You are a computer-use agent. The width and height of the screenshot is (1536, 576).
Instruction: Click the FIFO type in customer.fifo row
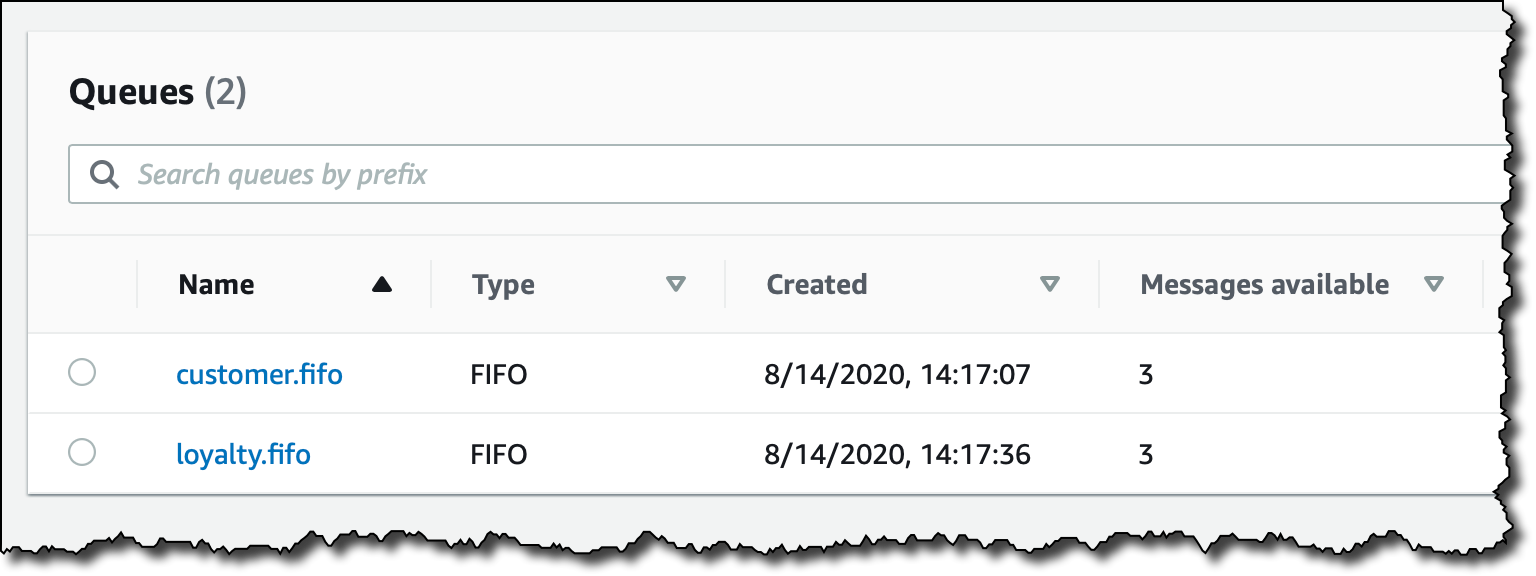(x=499, y=375)
